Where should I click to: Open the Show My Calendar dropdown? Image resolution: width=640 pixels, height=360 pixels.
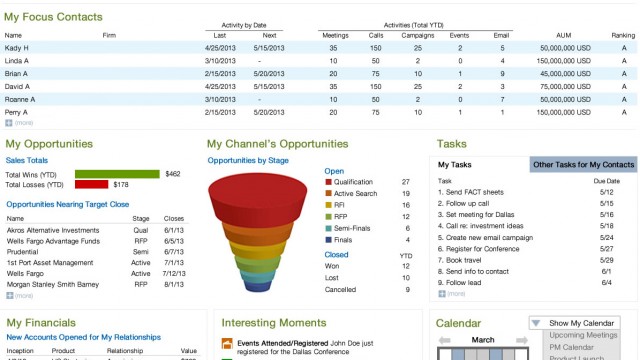point(575,323)
